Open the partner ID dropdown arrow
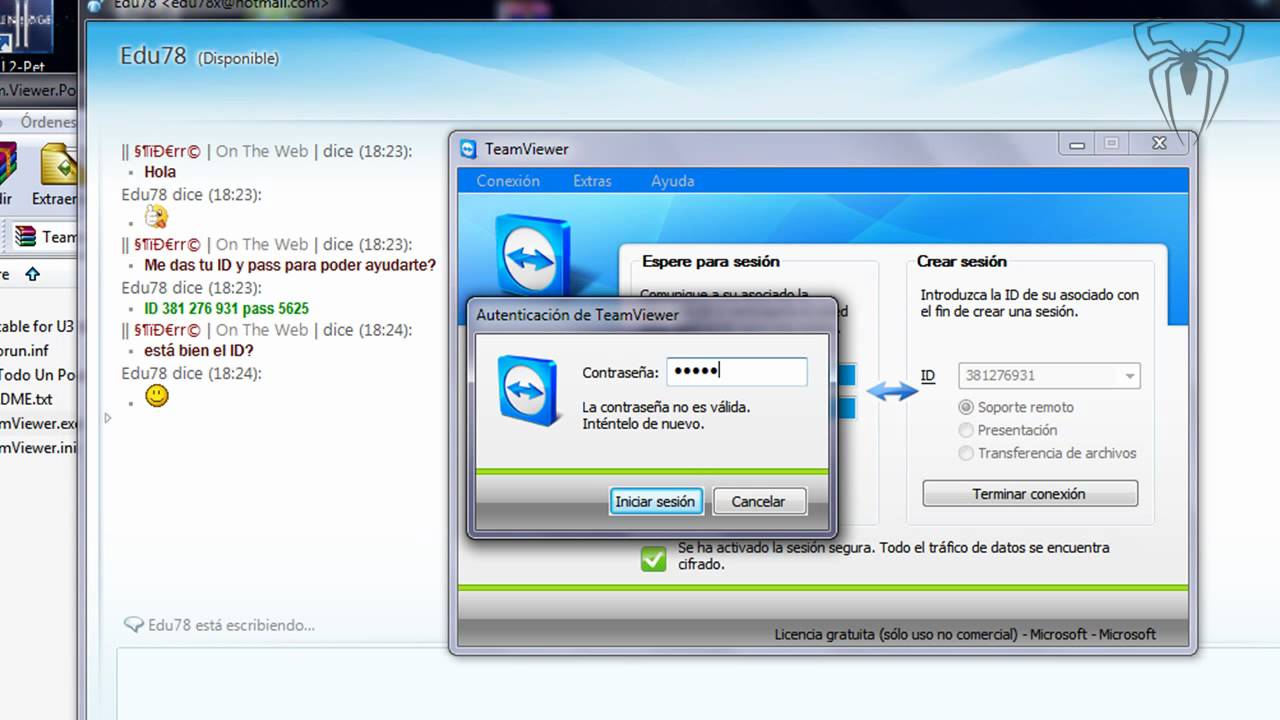Viewport: 1280px width, 720px height. (x=1130, y=376)
